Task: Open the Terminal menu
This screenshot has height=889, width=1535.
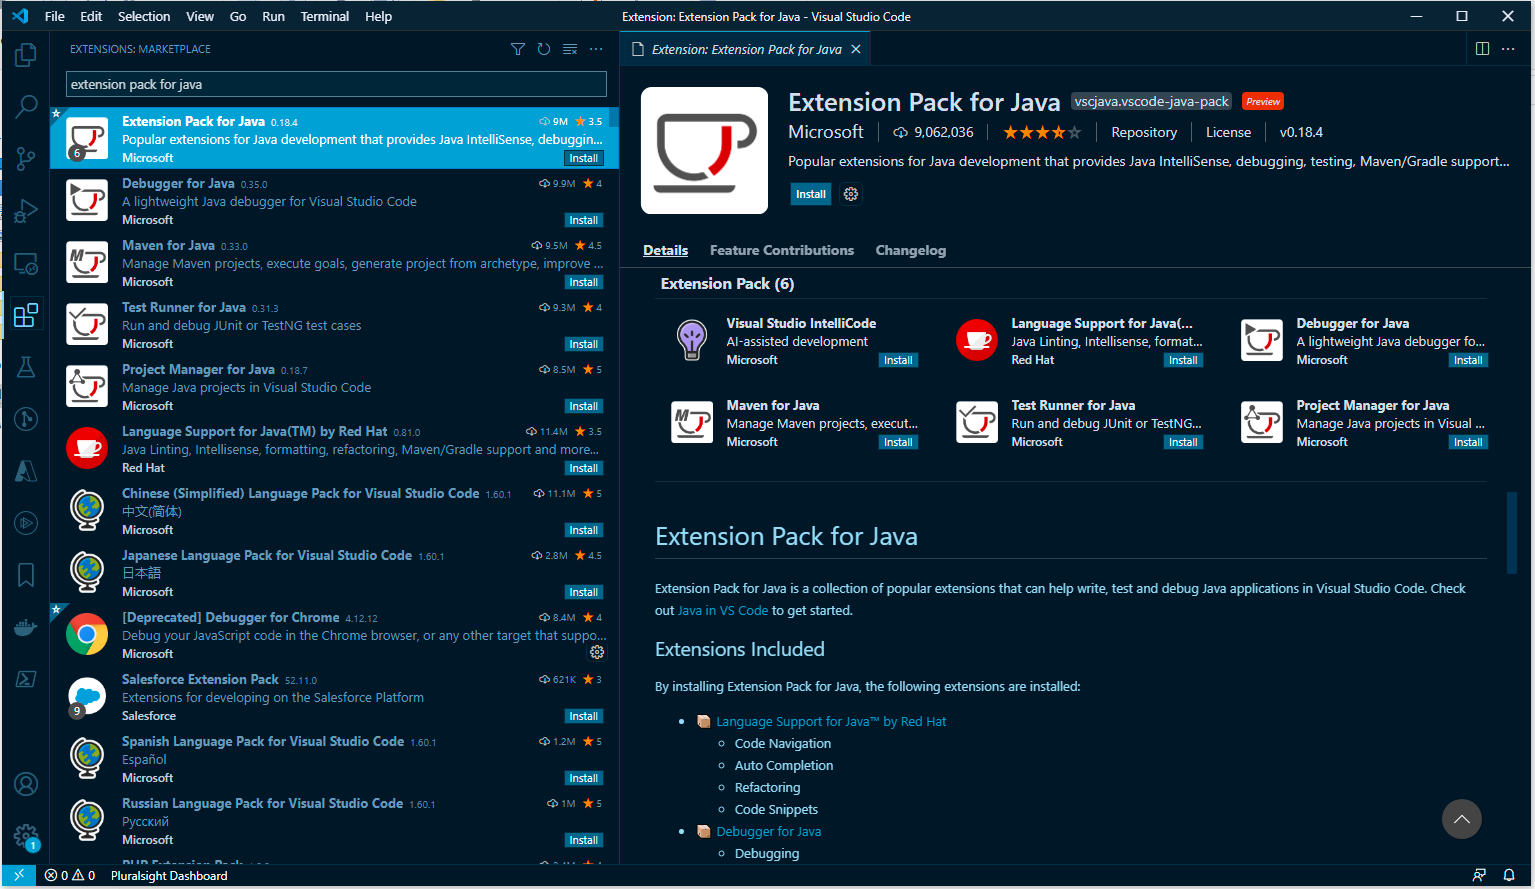Action: 326,16
